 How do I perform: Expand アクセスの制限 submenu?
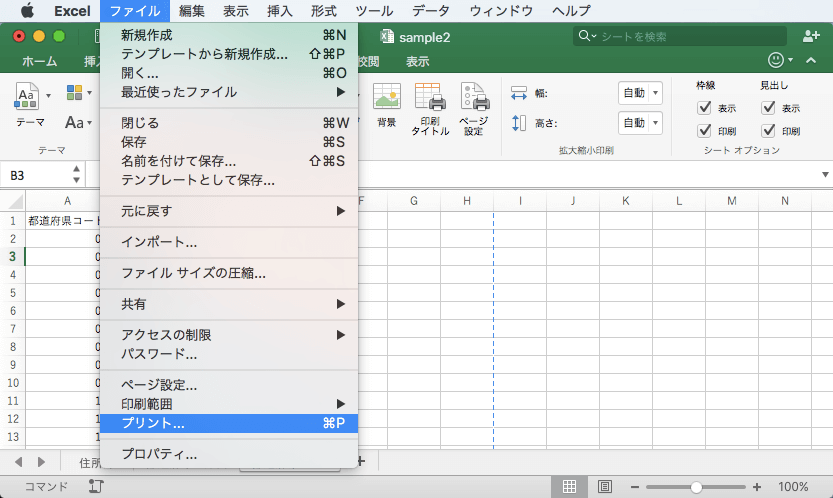pos(229,335)
